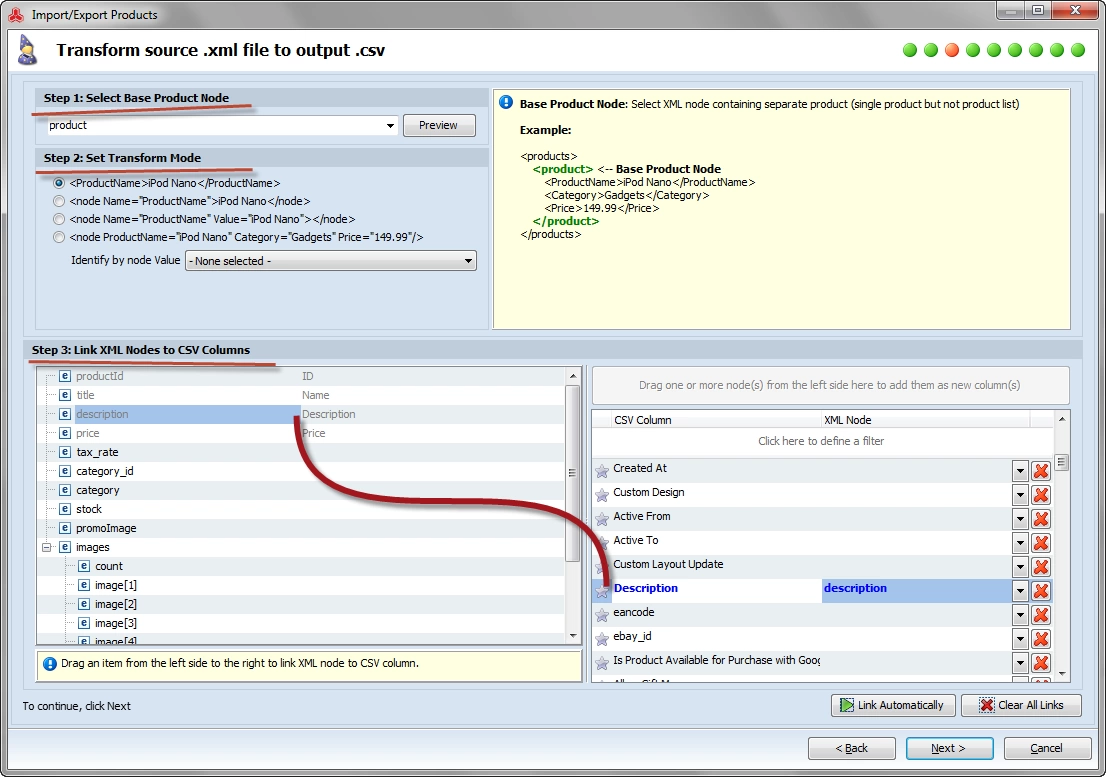Open the XML node dropdown for Custom Design
Viewport: 1106px width, 777px height.
(1020, 495)
